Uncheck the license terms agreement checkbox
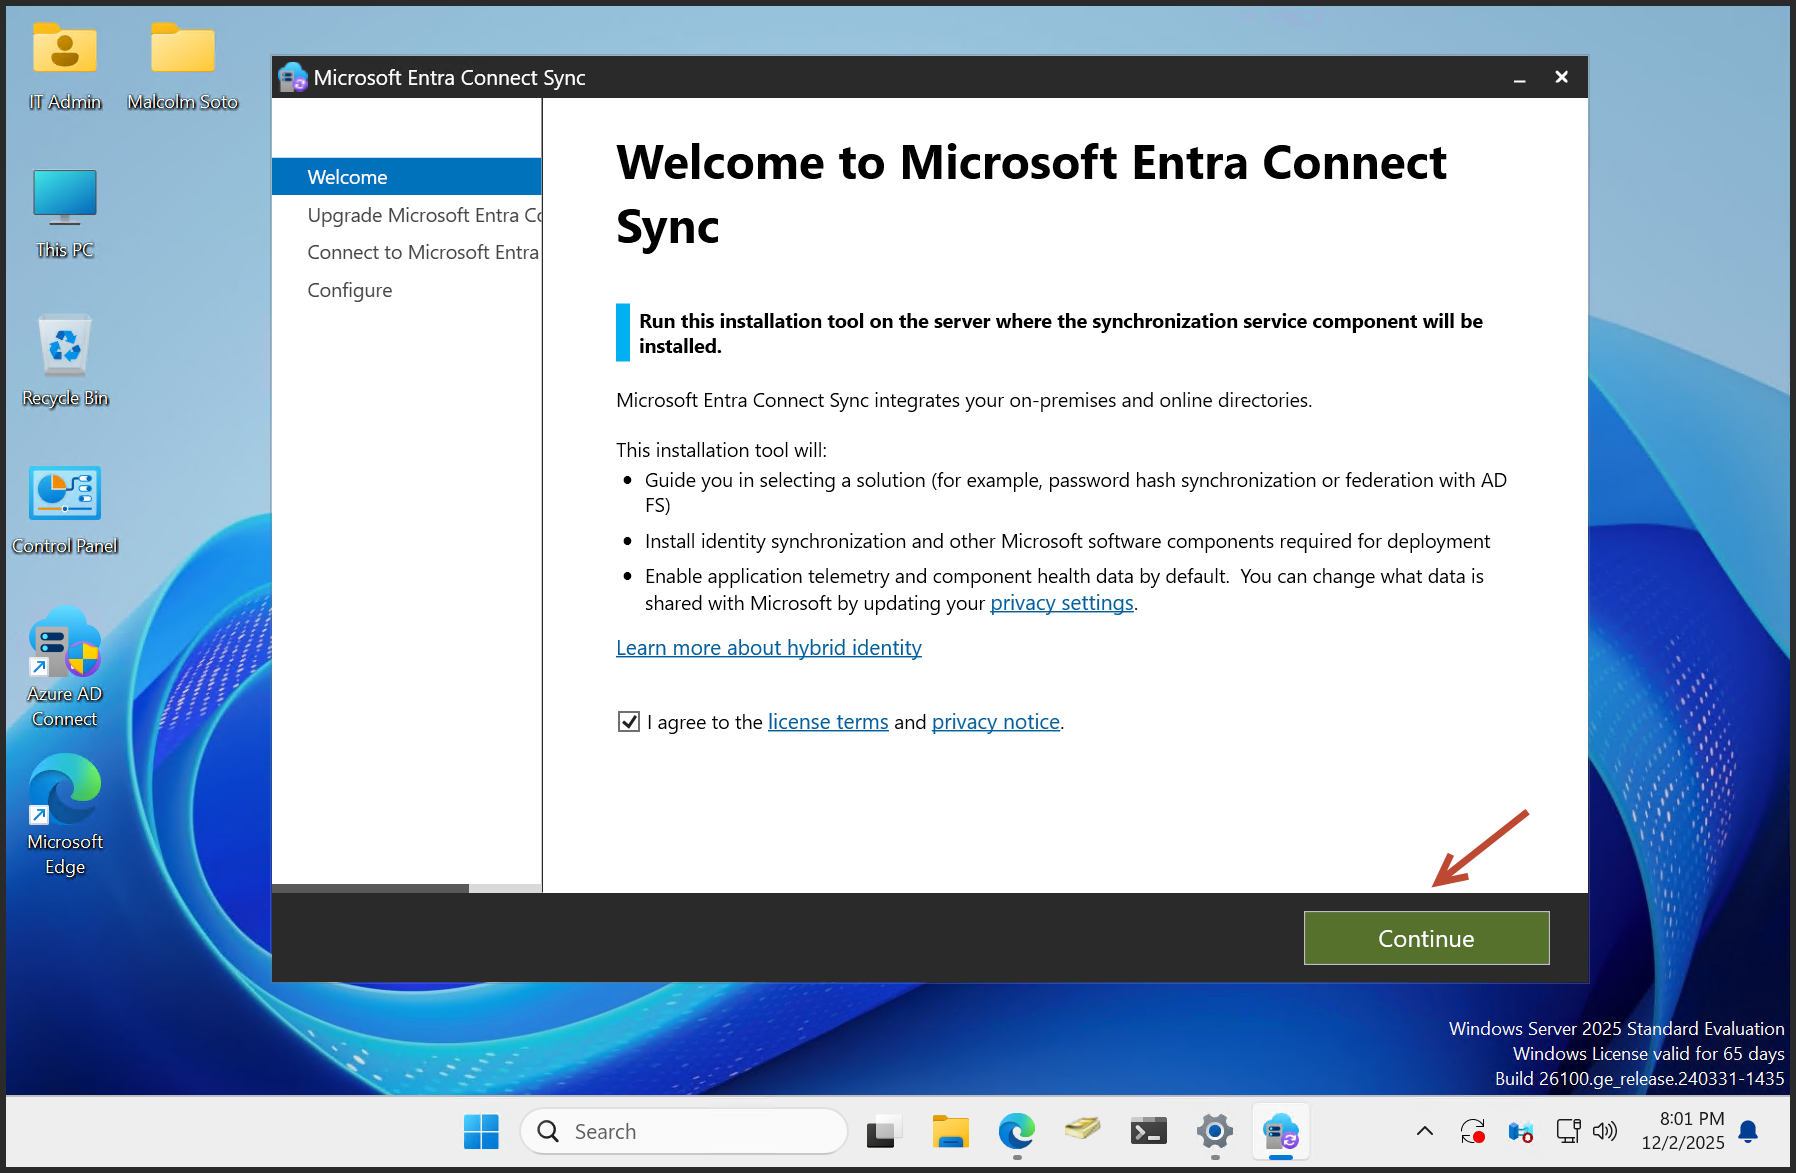The height and width of the screenshot is (1173, 1796). 629,722
